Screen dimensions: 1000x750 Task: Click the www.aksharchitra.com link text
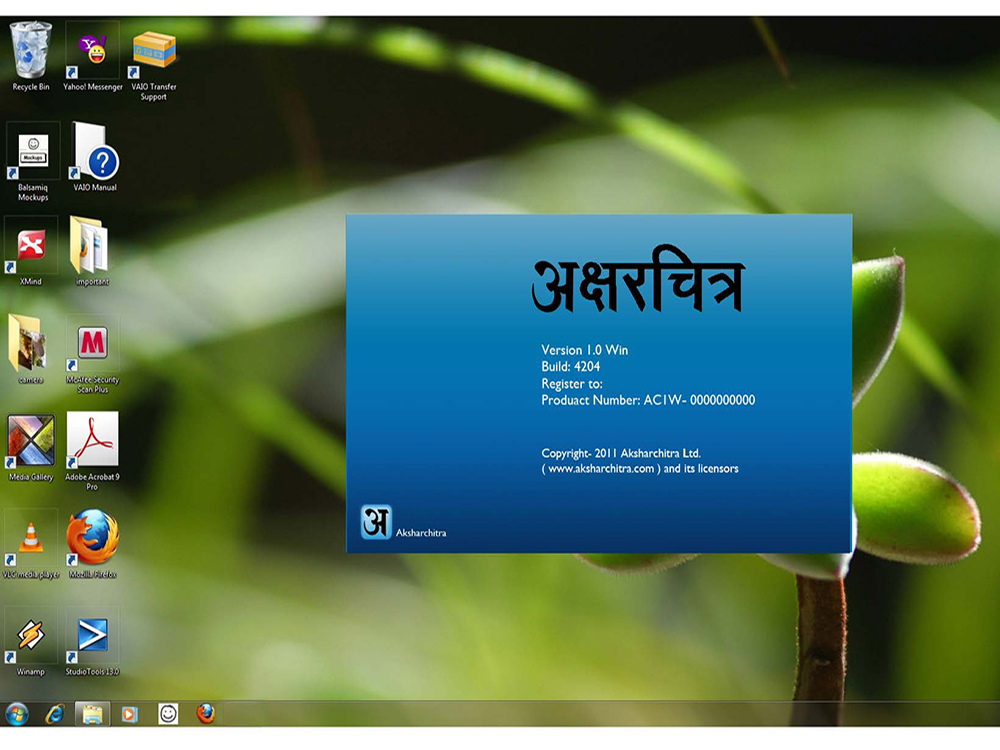tap(601, 469)
